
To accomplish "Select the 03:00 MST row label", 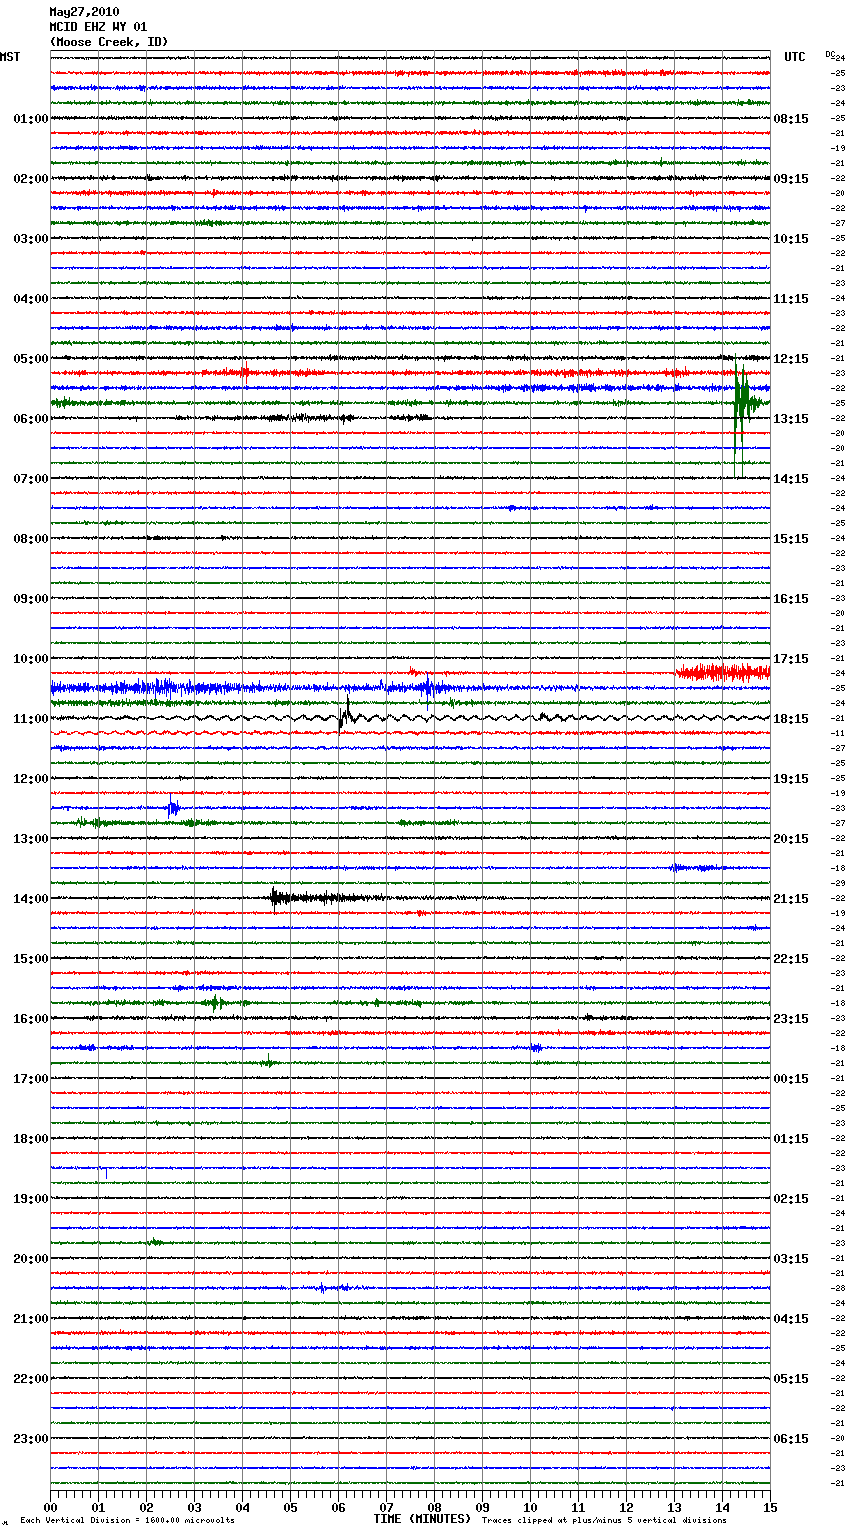I will [x=30, y=239].
